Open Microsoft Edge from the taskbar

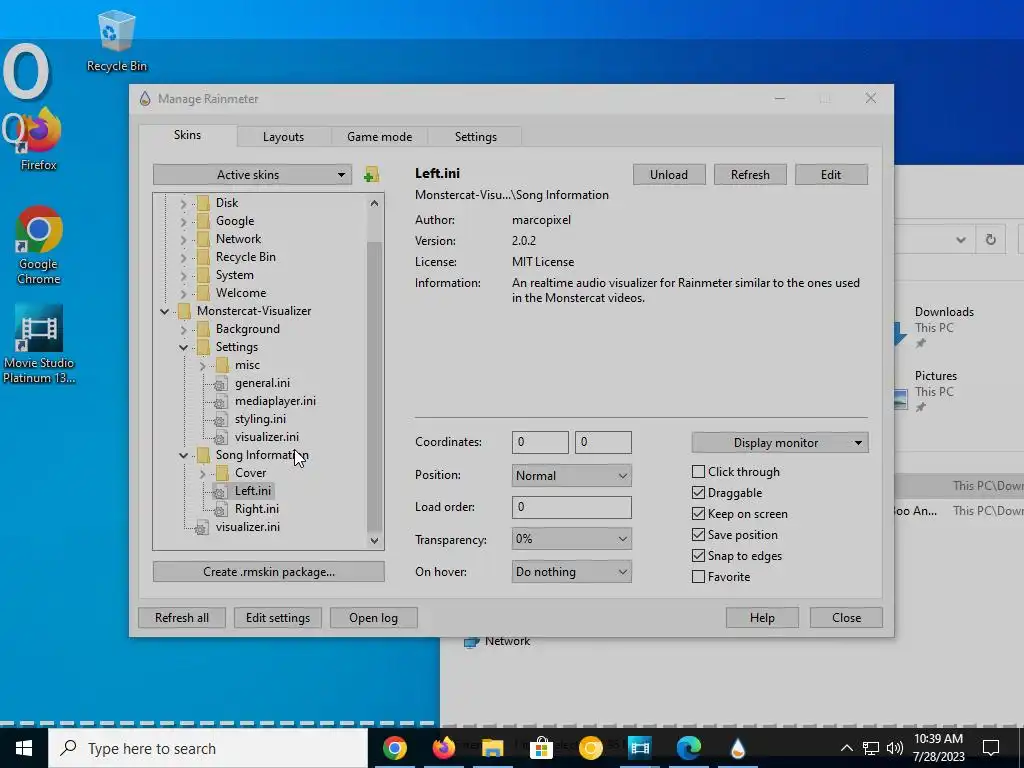click(x=688, y=748)
